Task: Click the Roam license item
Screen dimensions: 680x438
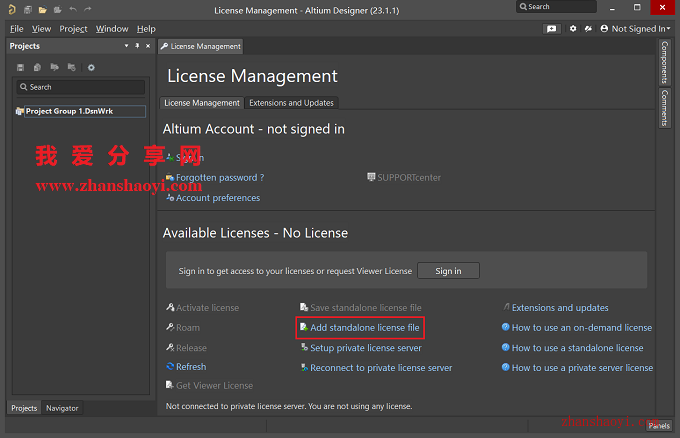Action: pyautogui.click(x=183, y=327)
